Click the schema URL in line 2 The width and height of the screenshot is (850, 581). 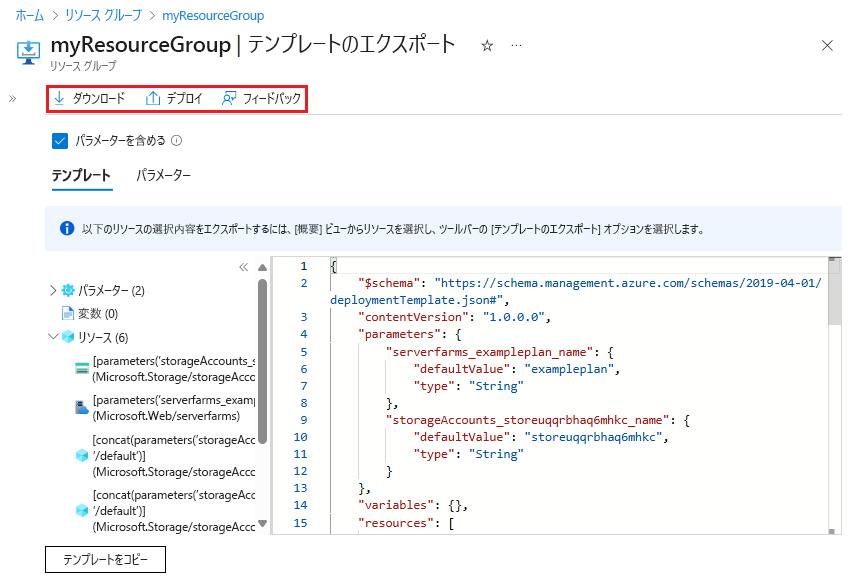pos(576,291)
